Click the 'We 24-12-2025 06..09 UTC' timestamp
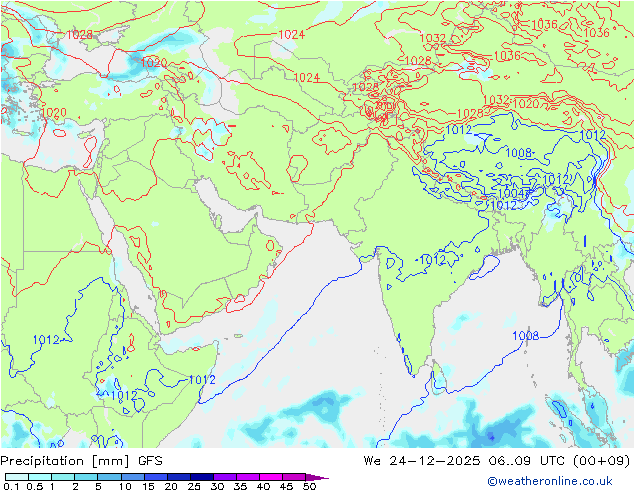Screen dimensions: 634x490 [x=462, y=461]
